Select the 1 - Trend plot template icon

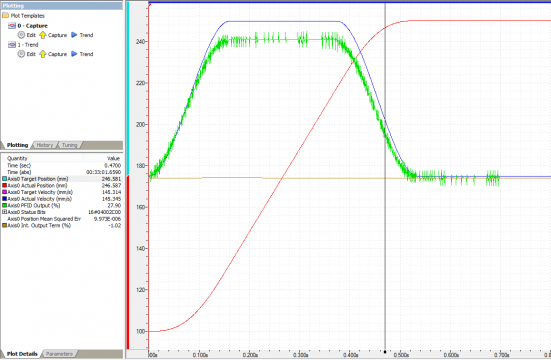point(12,45)
